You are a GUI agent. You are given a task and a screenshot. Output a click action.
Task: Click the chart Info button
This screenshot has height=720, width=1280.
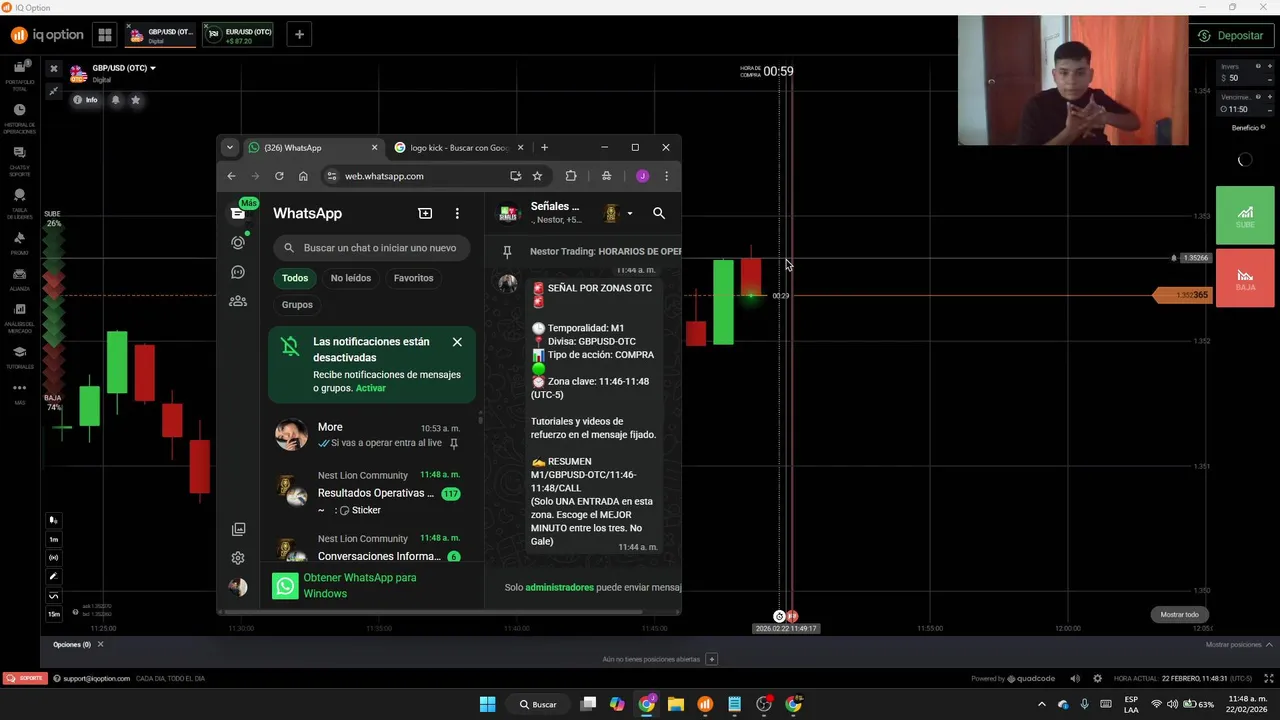pos(86,100)
